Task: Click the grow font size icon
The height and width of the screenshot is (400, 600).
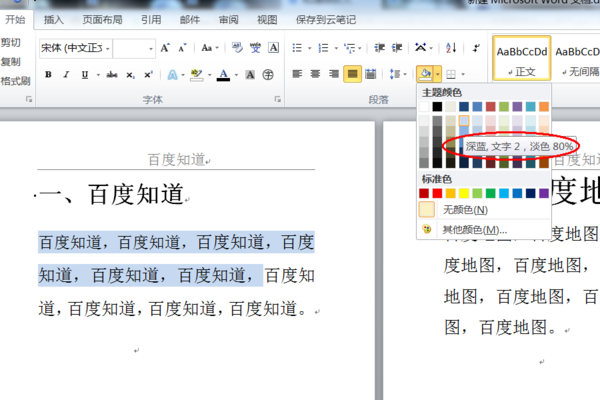Action: tap(165, 48)
